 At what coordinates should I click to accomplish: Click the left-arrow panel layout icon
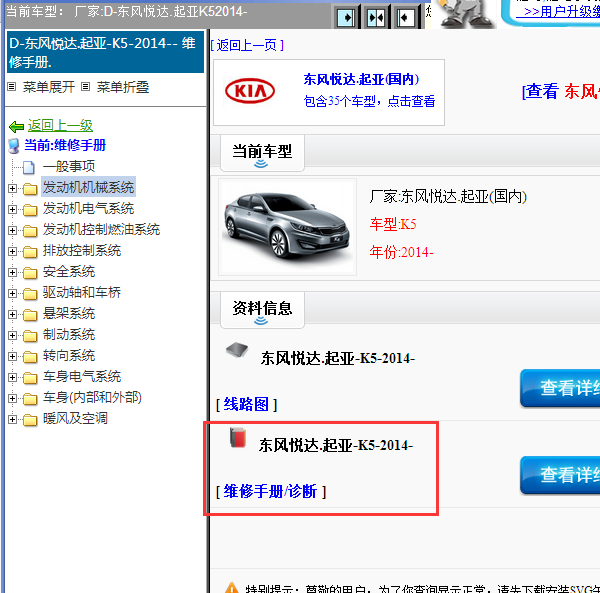coord(405,17)
